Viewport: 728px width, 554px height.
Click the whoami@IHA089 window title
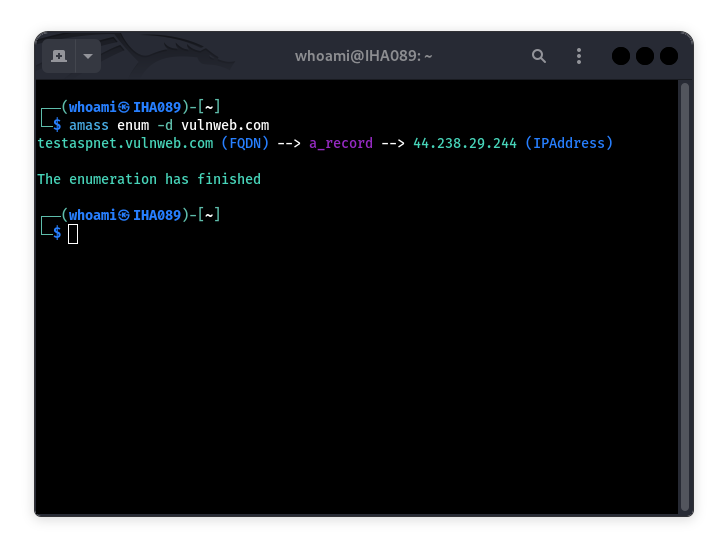point(363,56)
